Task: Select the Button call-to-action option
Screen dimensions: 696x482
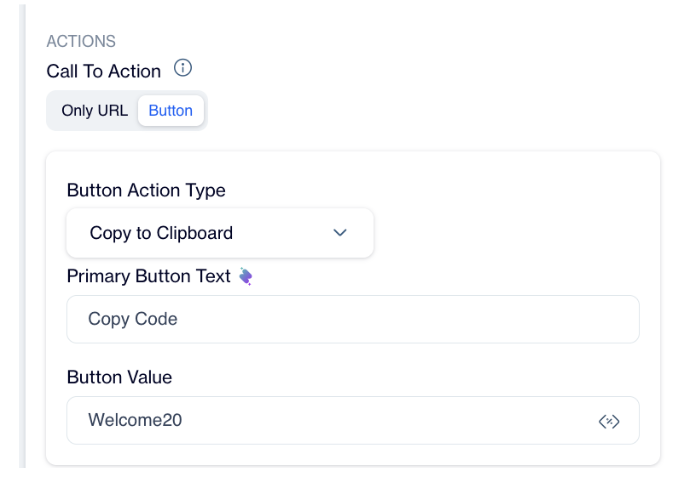Action: (x=170, y=111)
